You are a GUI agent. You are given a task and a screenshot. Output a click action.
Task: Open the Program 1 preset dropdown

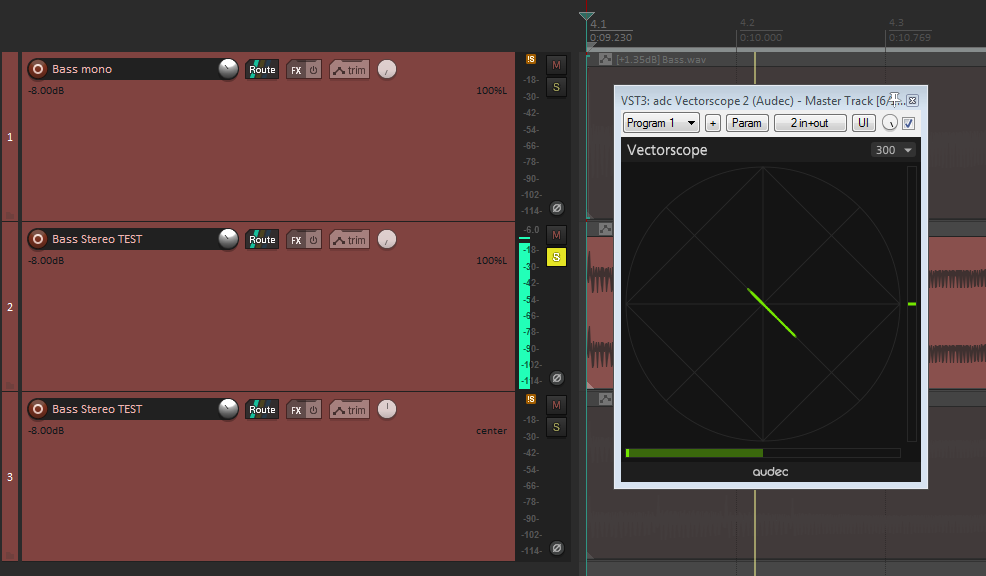coord(661,123)
